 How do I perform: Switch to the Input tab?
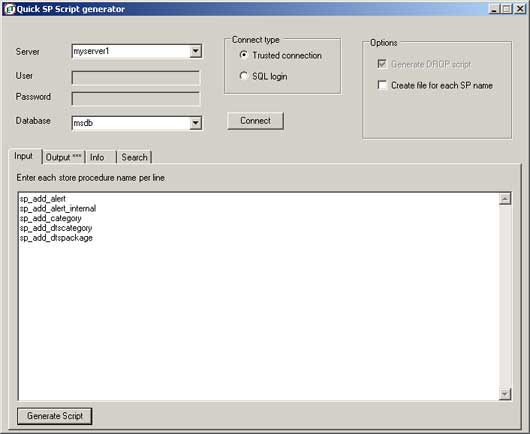(24, 156)
